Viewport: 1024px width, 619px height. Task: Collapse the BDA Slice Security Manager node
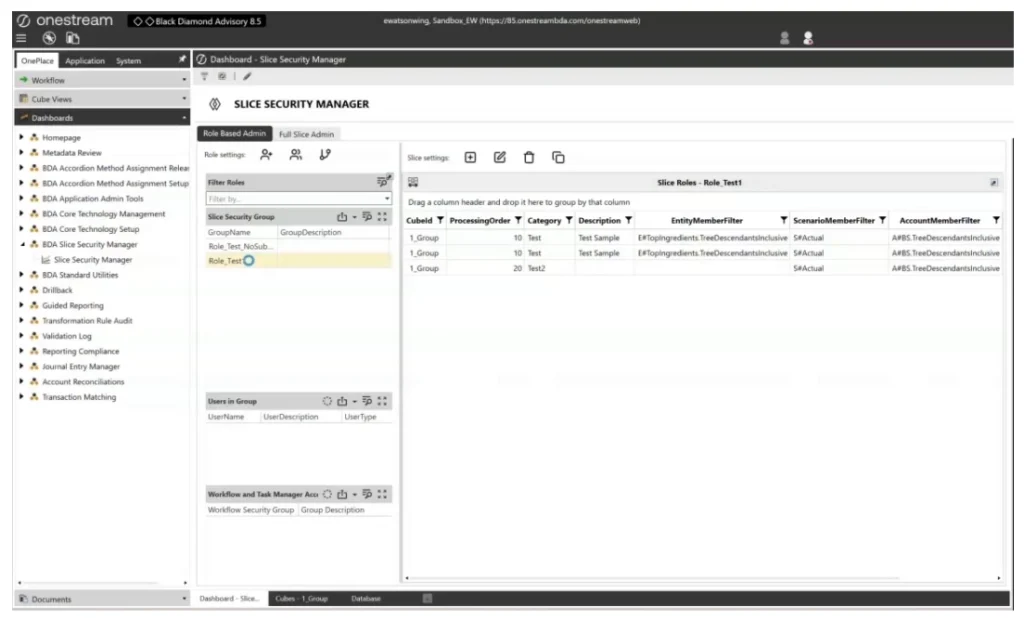tap(22, 244)
